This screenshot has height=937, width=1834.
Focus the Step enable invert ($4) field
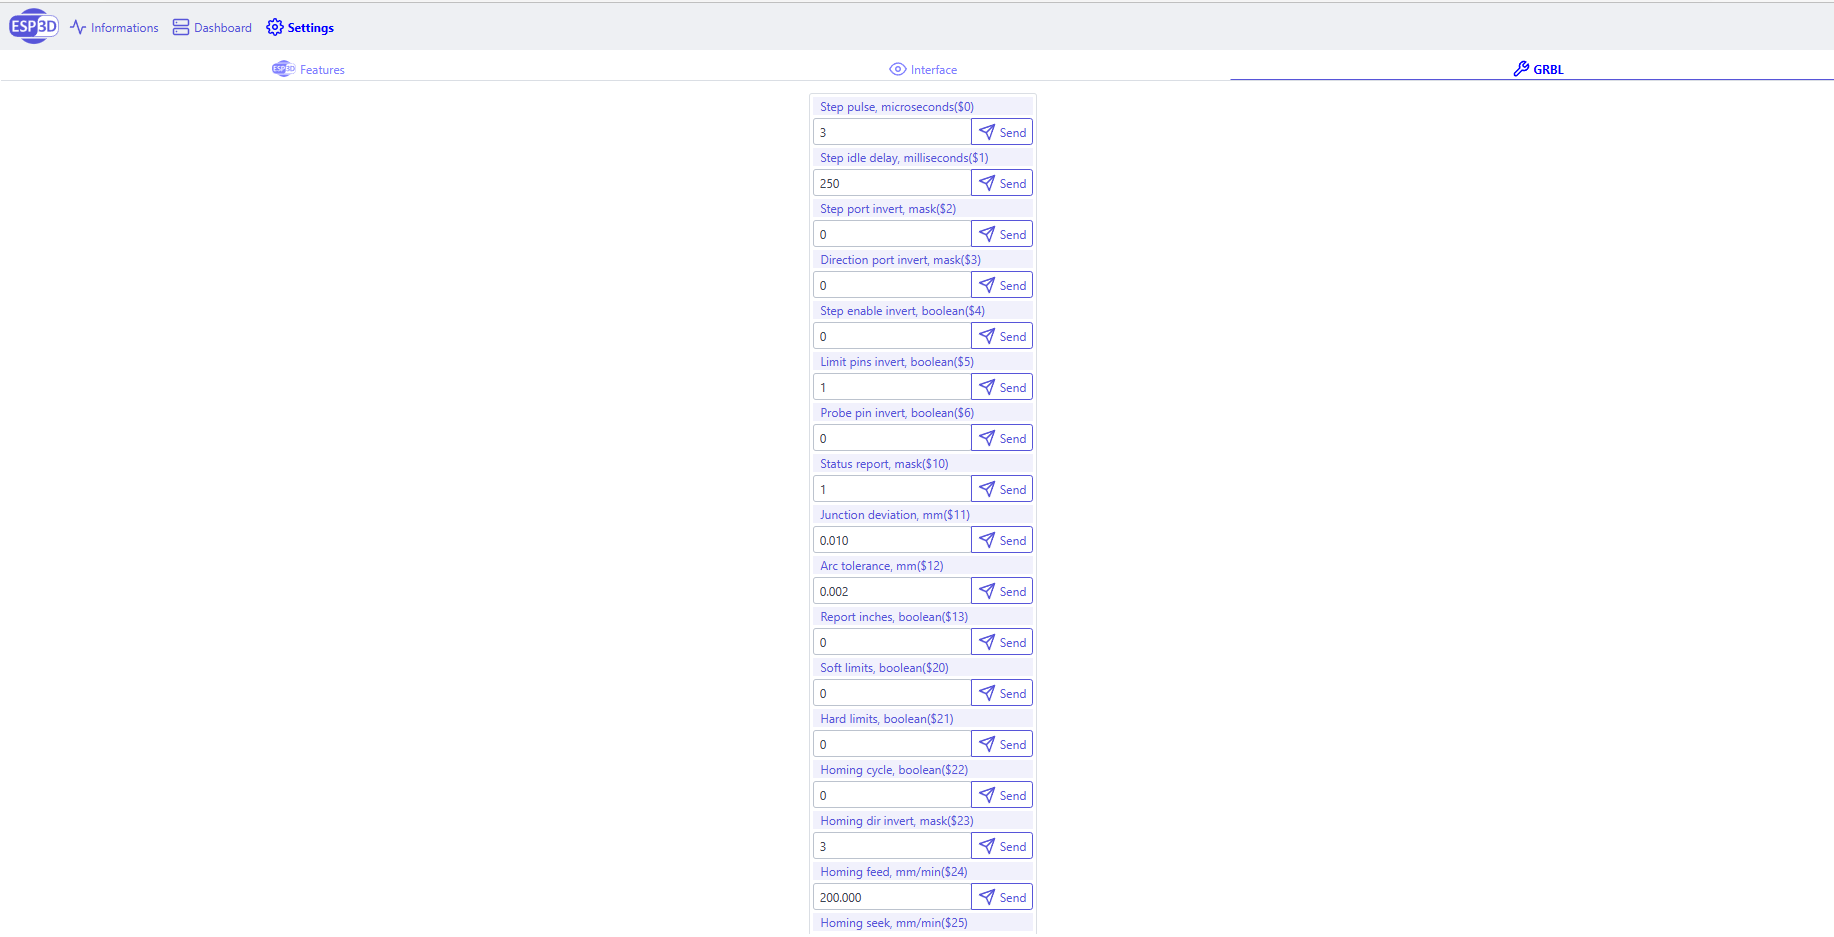coord(892,336)
